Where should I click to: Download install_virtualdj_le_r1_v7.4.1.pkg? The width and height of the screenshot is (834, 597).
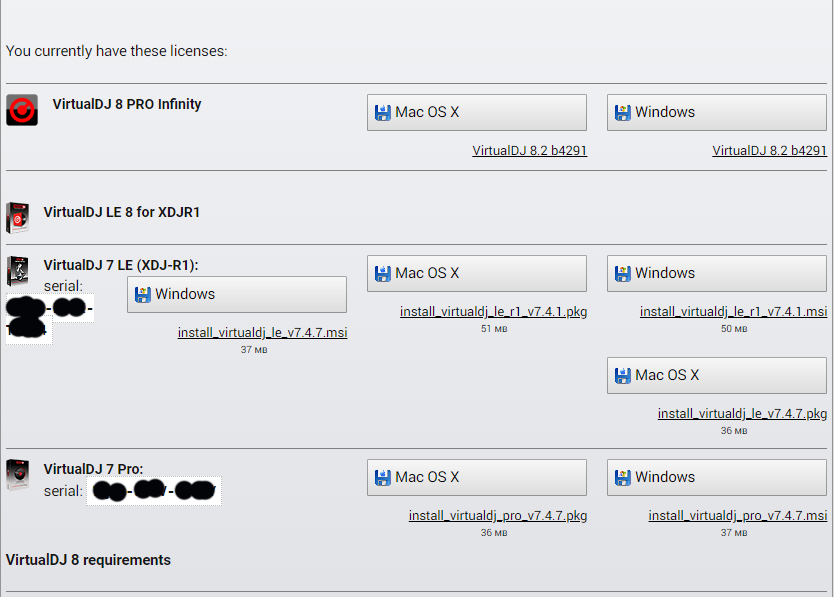(x=493, y=312)
